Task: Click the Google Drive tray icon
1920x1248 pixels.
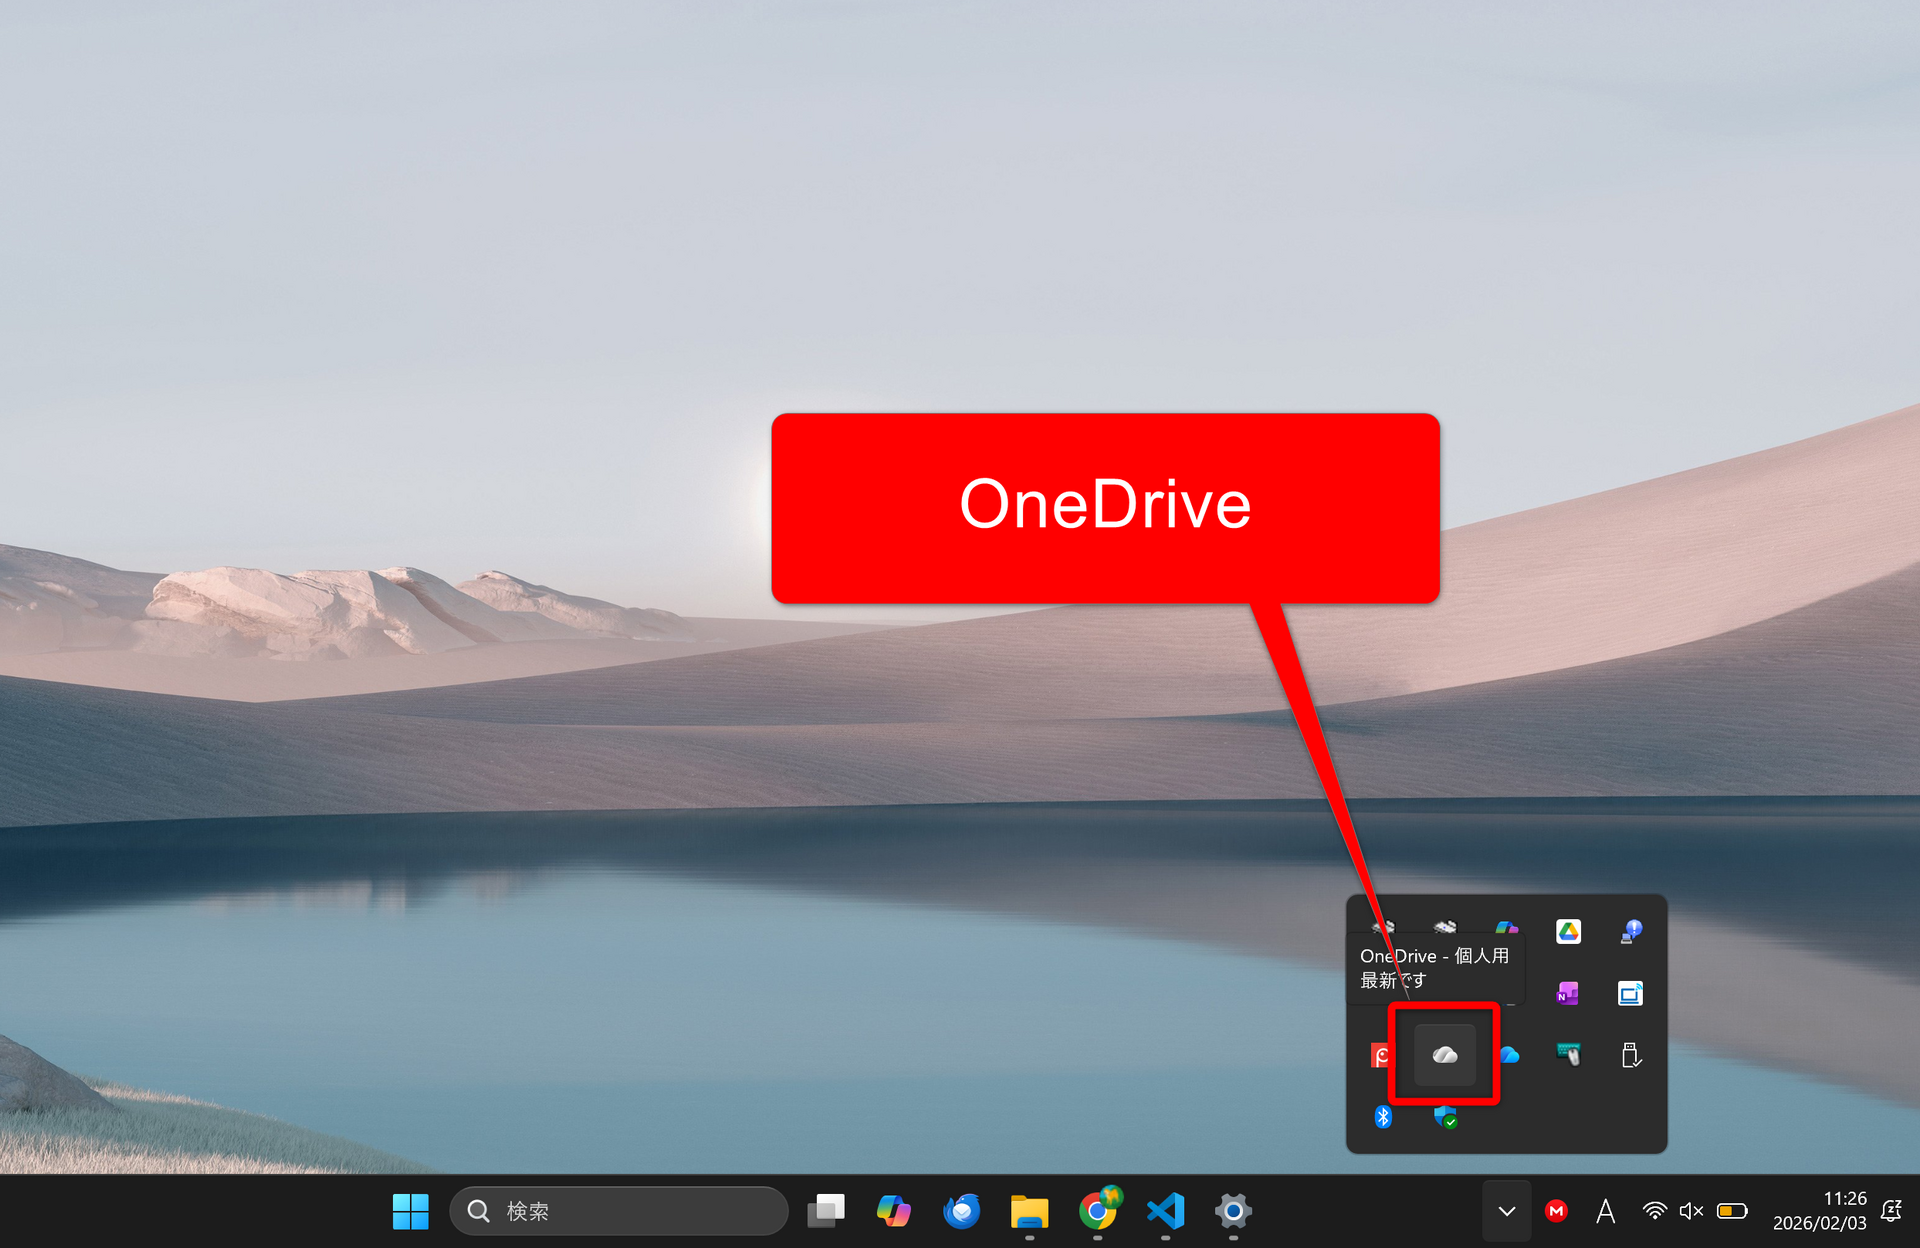Action: tap(1568, 932)
